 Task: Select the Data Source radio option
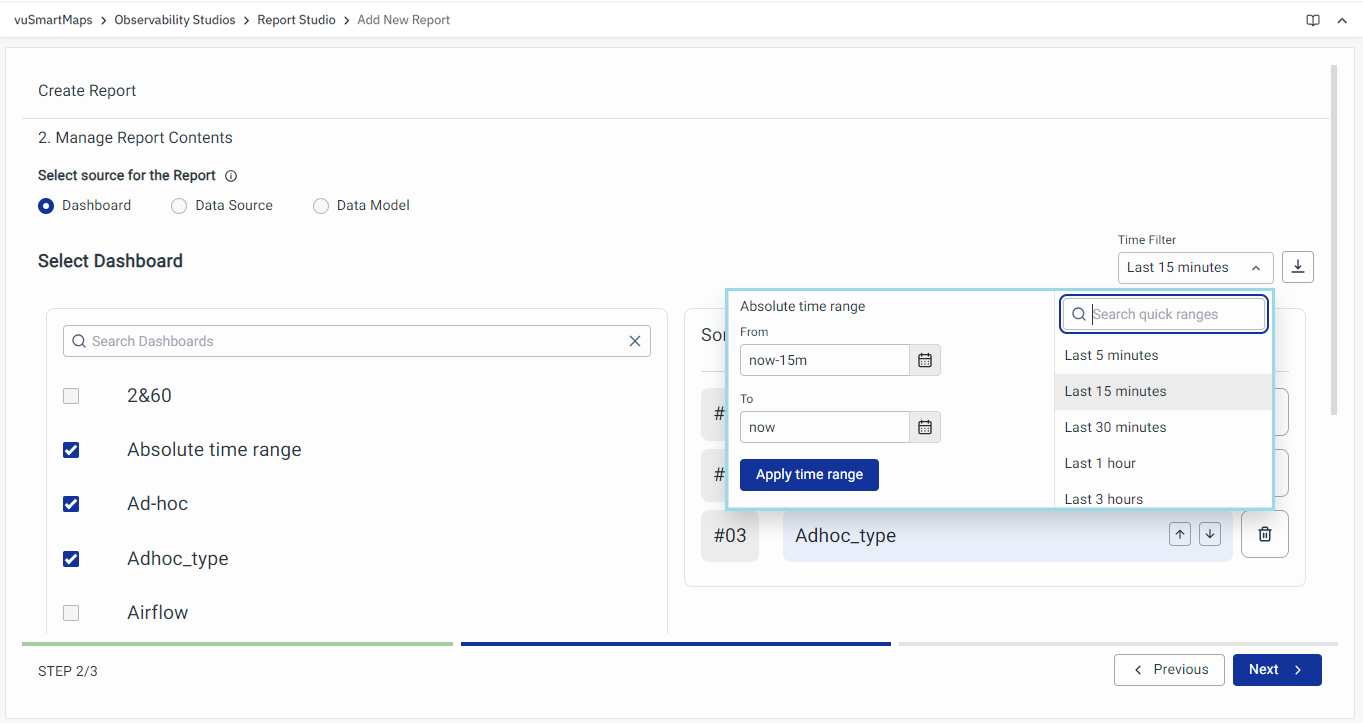179,206
